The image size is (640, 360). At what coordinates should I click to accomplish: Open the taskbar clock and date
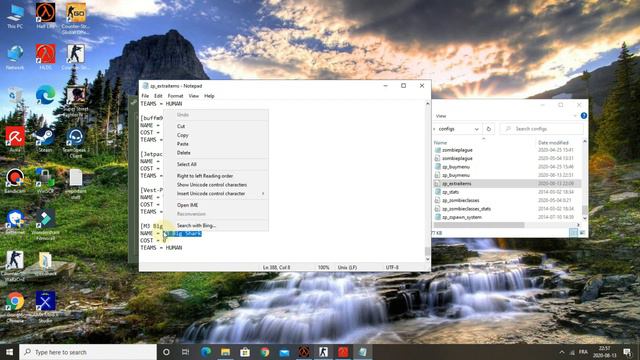pyautogui.click(x=604, y=352)
